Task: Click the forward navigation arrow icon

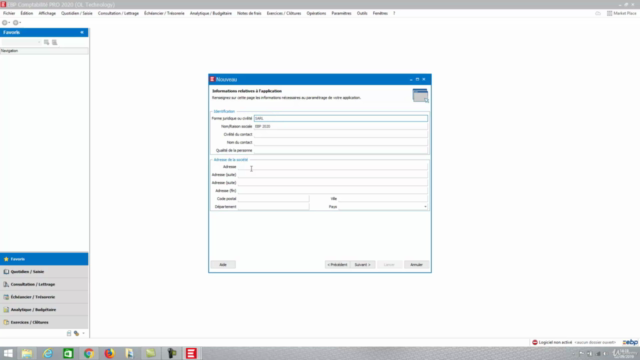Action: click(x=16, y=22)
